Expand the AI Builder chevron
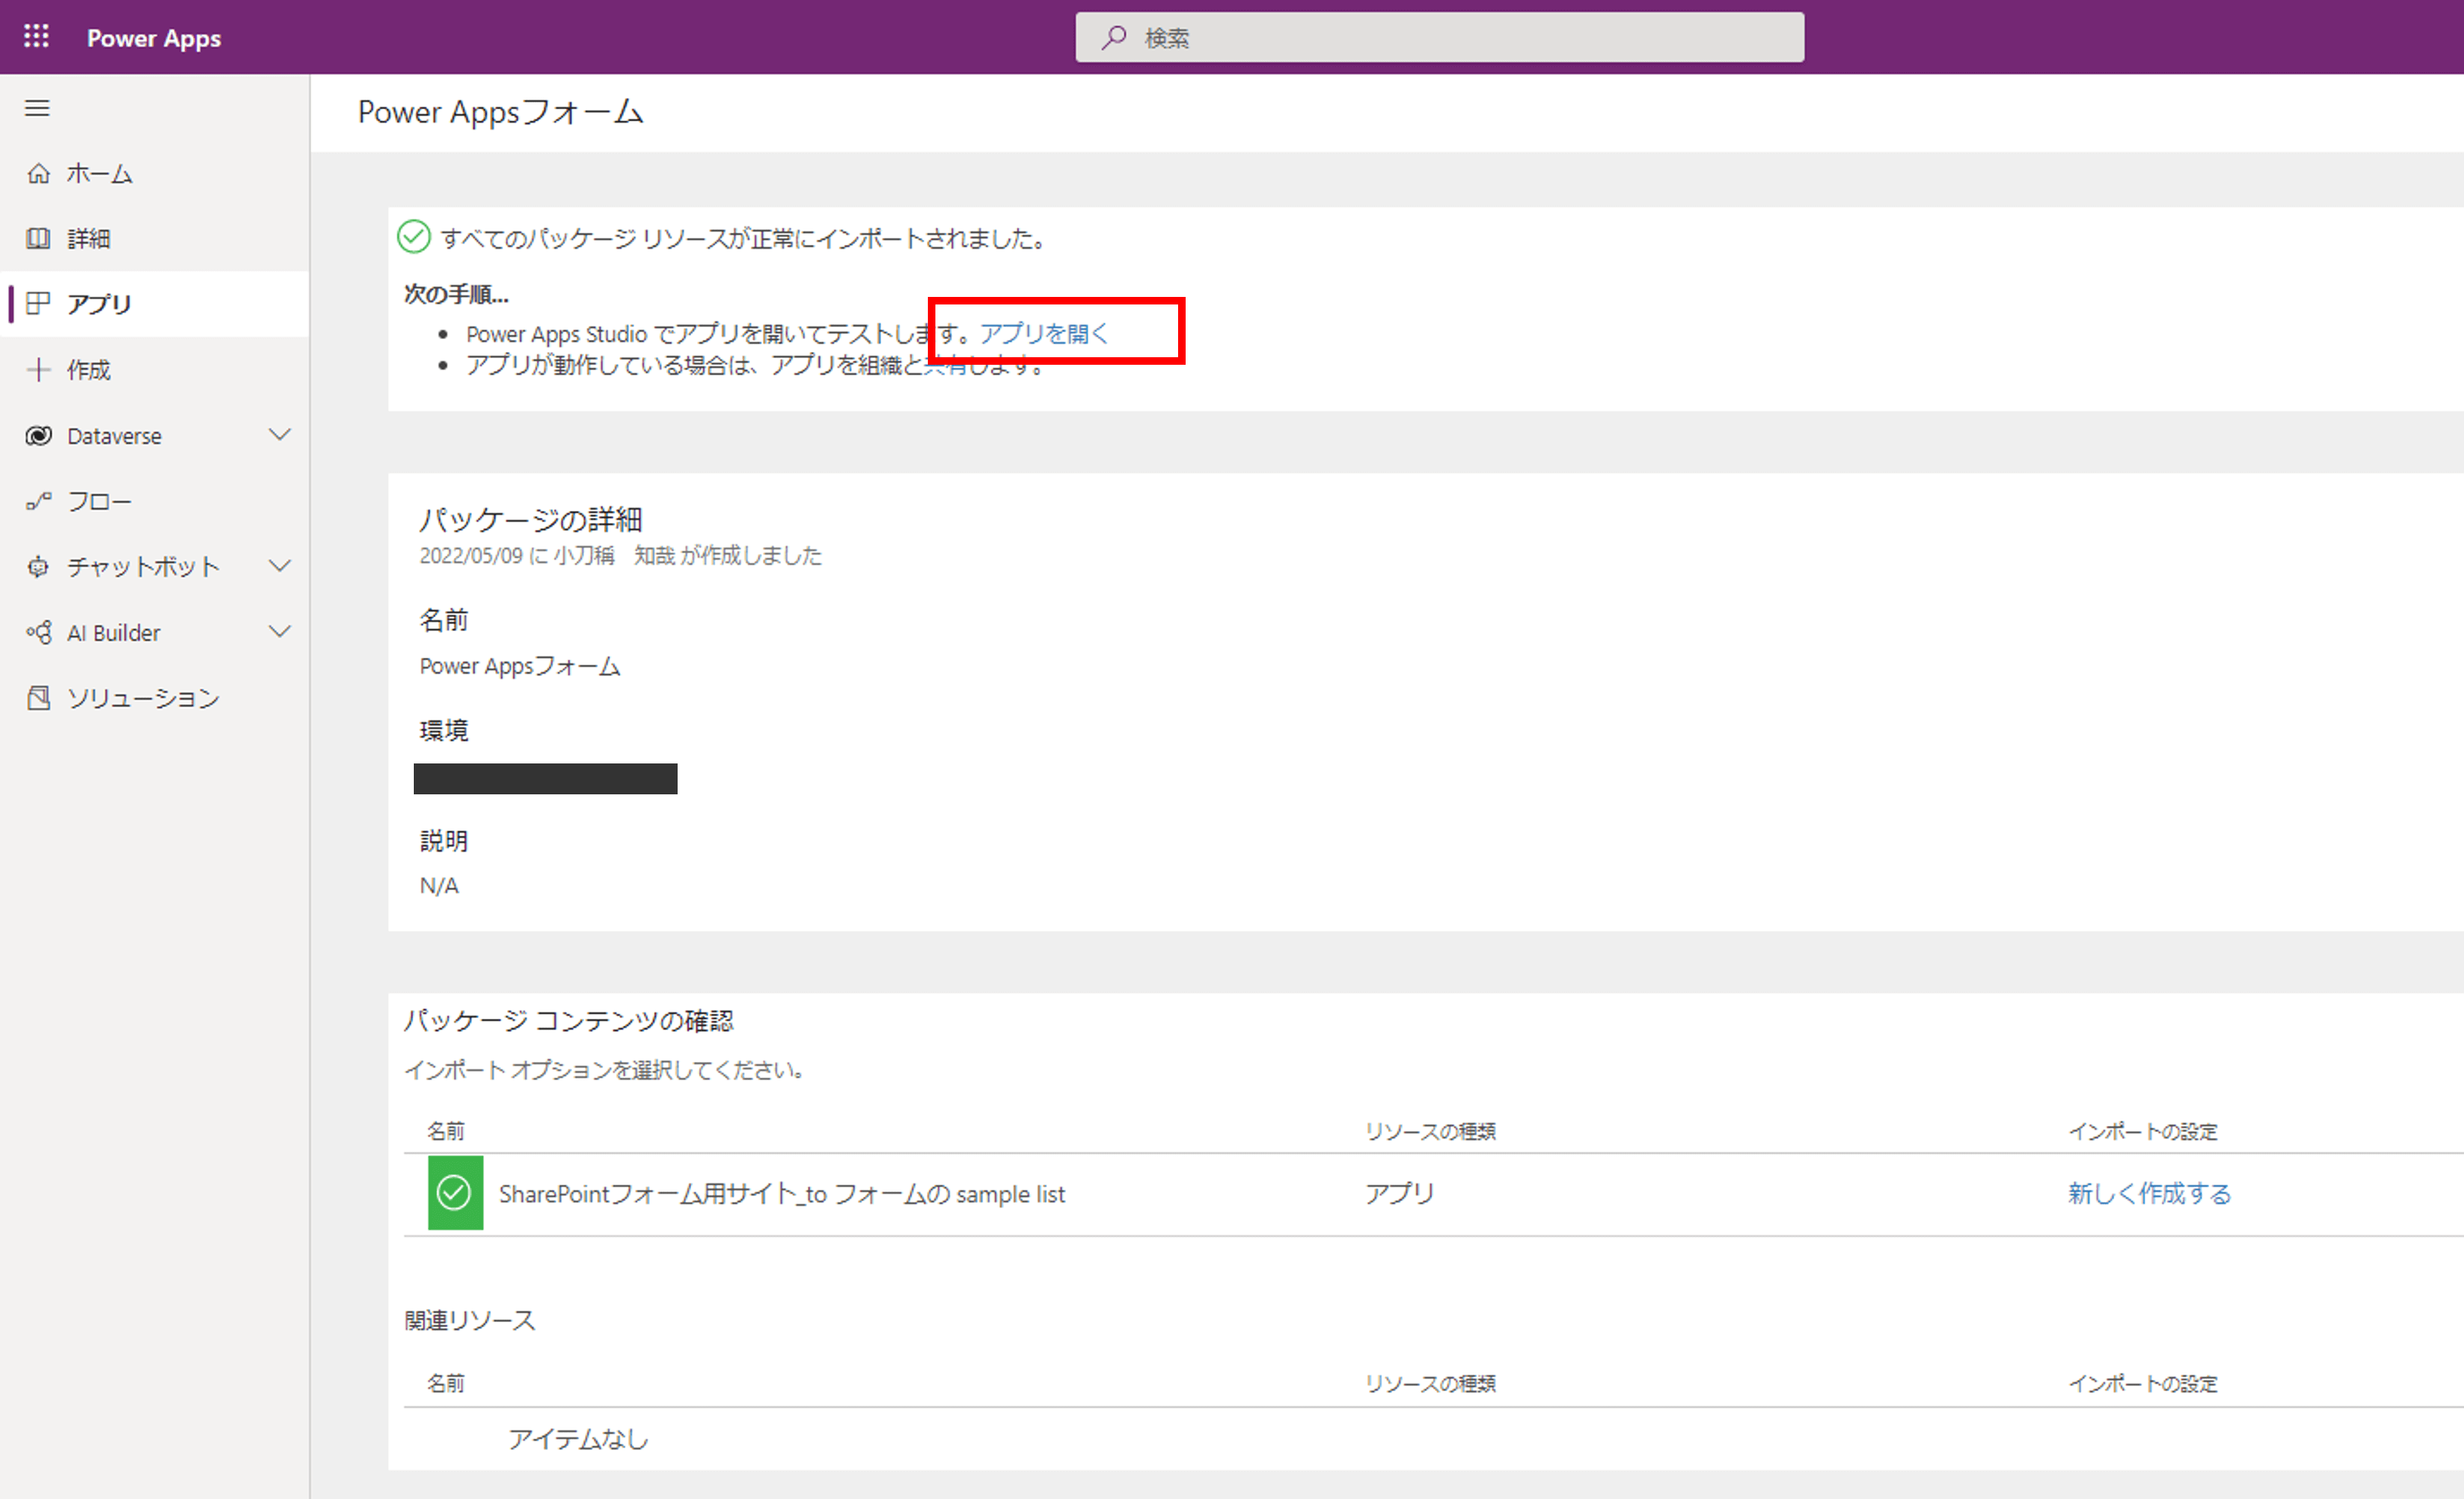Screen dimensions: 2464x1499 (280, 632)
